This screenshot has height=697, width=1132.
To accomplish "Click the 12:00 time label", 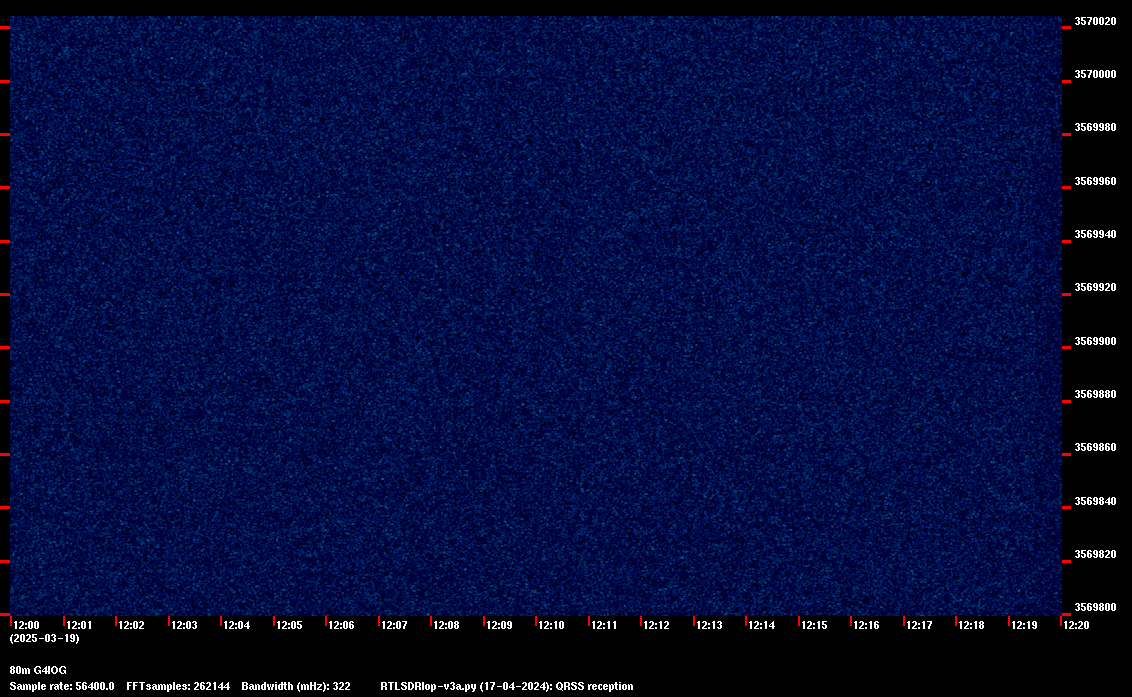I will (x=27, y=625).
